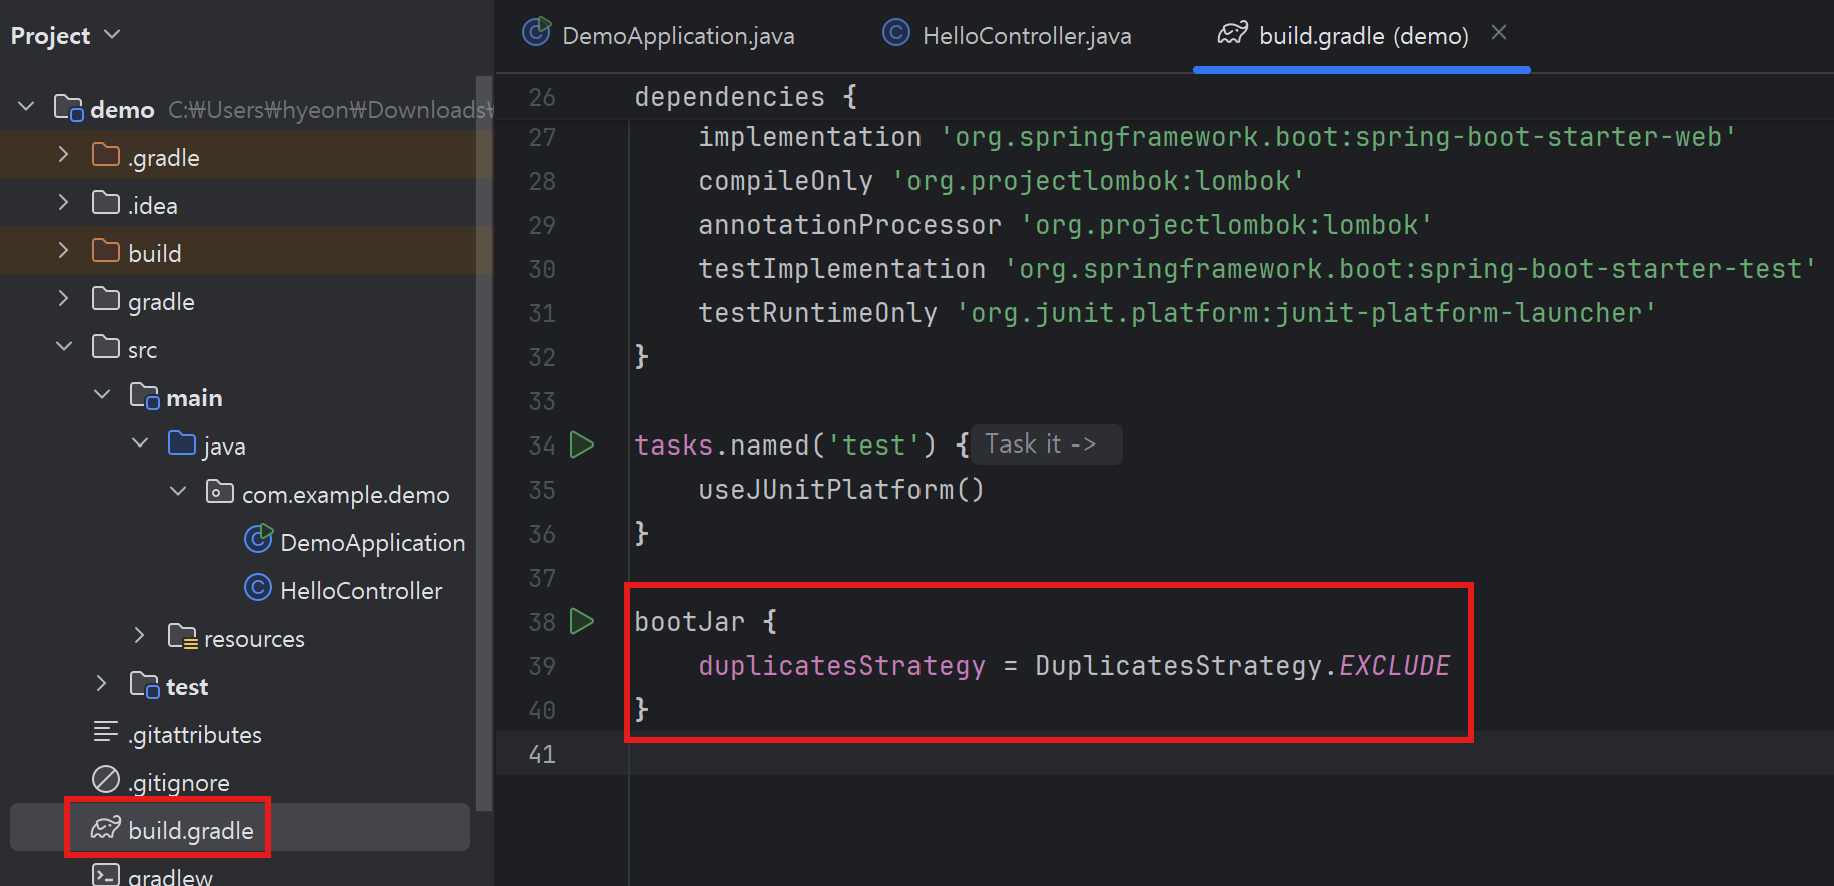1834x886 pixels.
Task: Collapse the main folder
Action: (102, 395)
